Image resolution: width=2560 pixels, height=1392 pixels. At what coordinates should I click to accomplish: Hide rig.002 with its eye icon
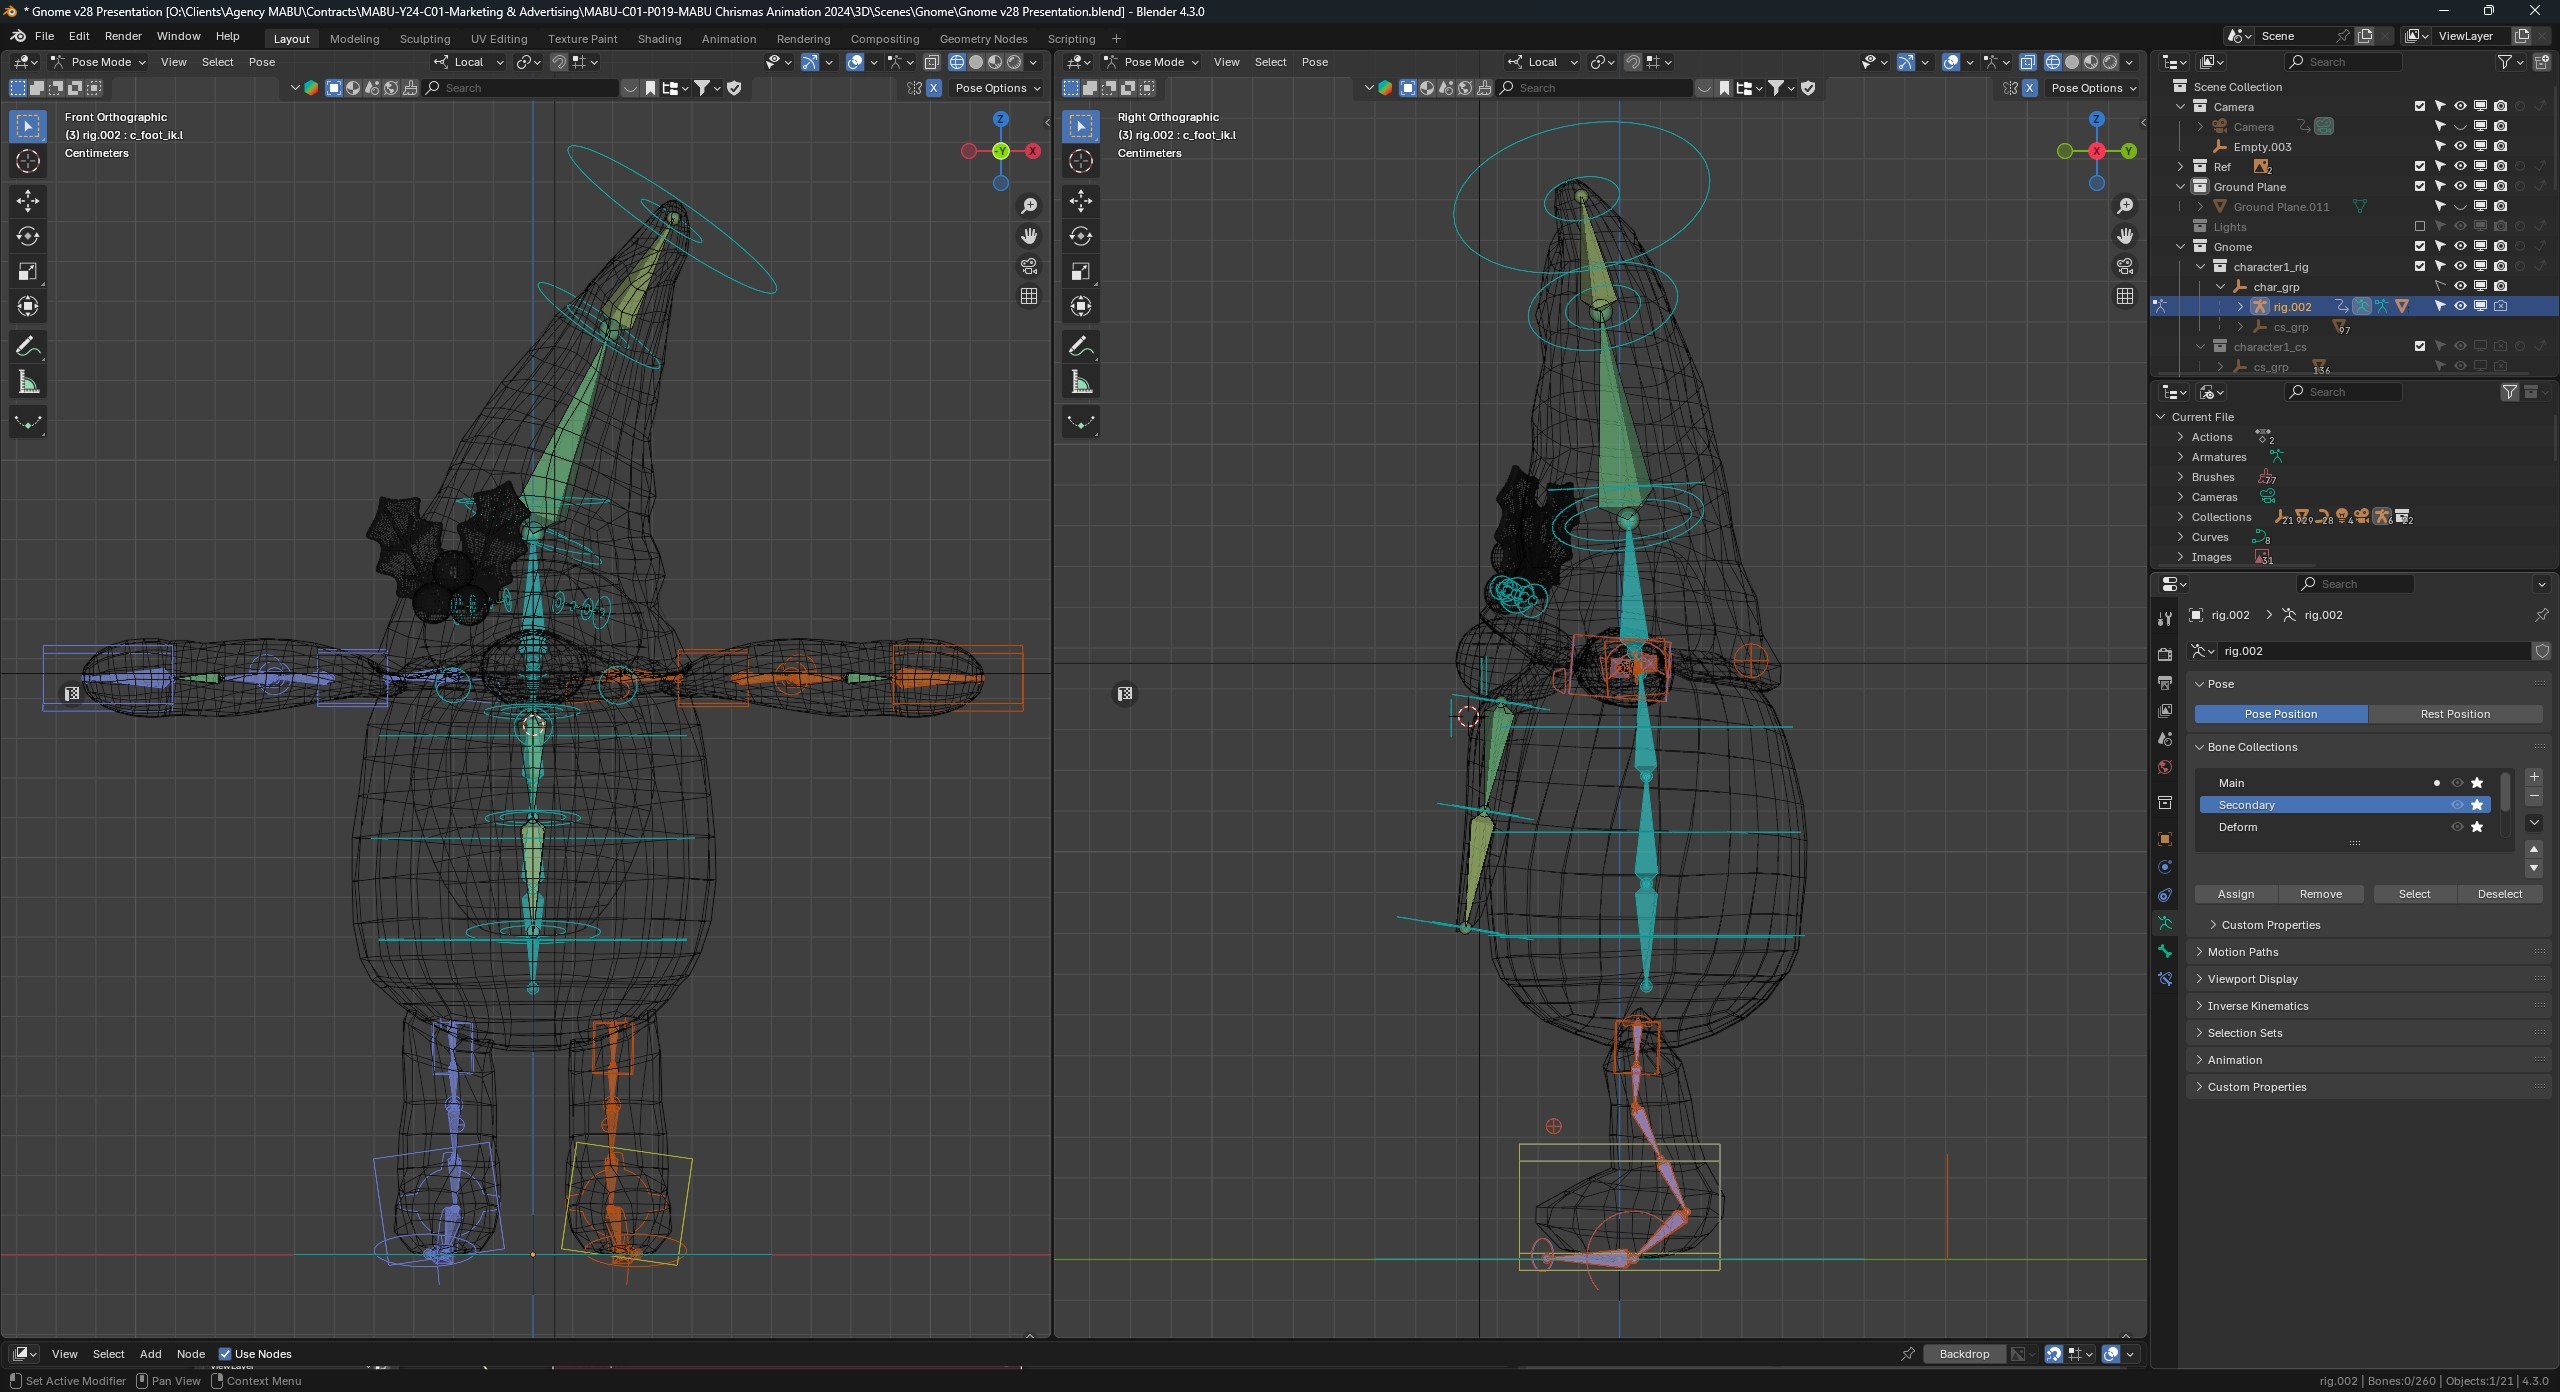coord(2460,306)
